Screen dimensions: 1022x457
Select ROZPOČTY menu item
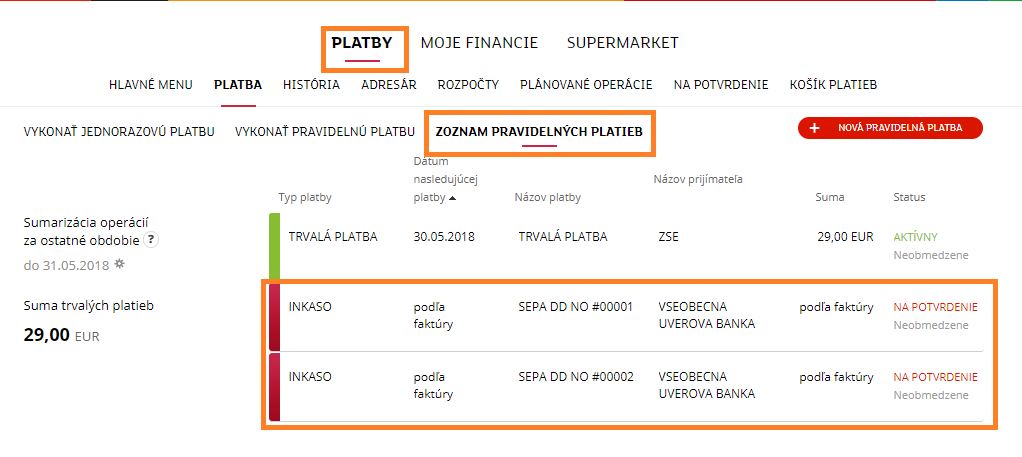[x=468, y=85]
